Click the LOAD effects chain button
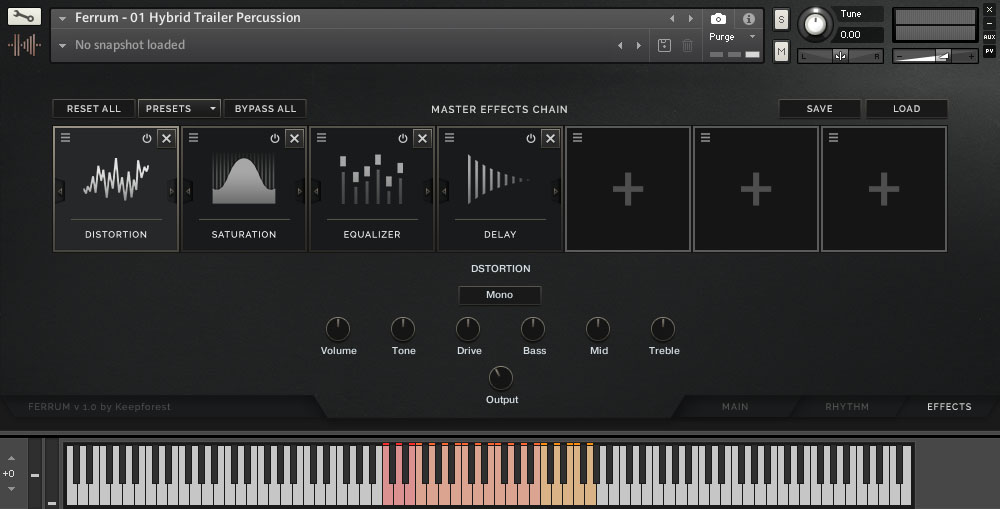This screenshot has height=509, width=1000. tap(906, 108)
